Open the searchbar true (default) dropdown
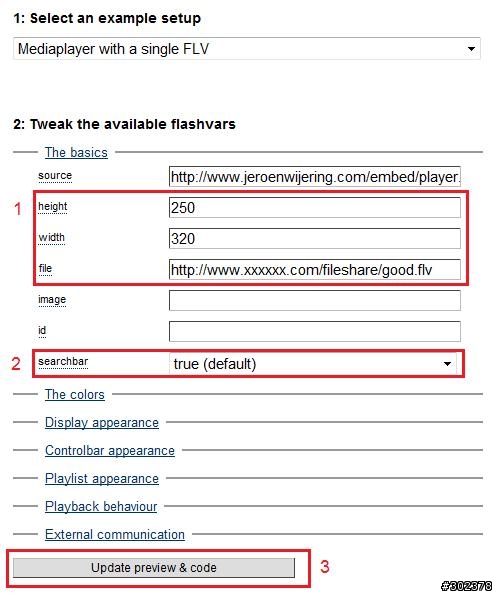The width and height of the screenshot is (497, 594). [313, 364]
